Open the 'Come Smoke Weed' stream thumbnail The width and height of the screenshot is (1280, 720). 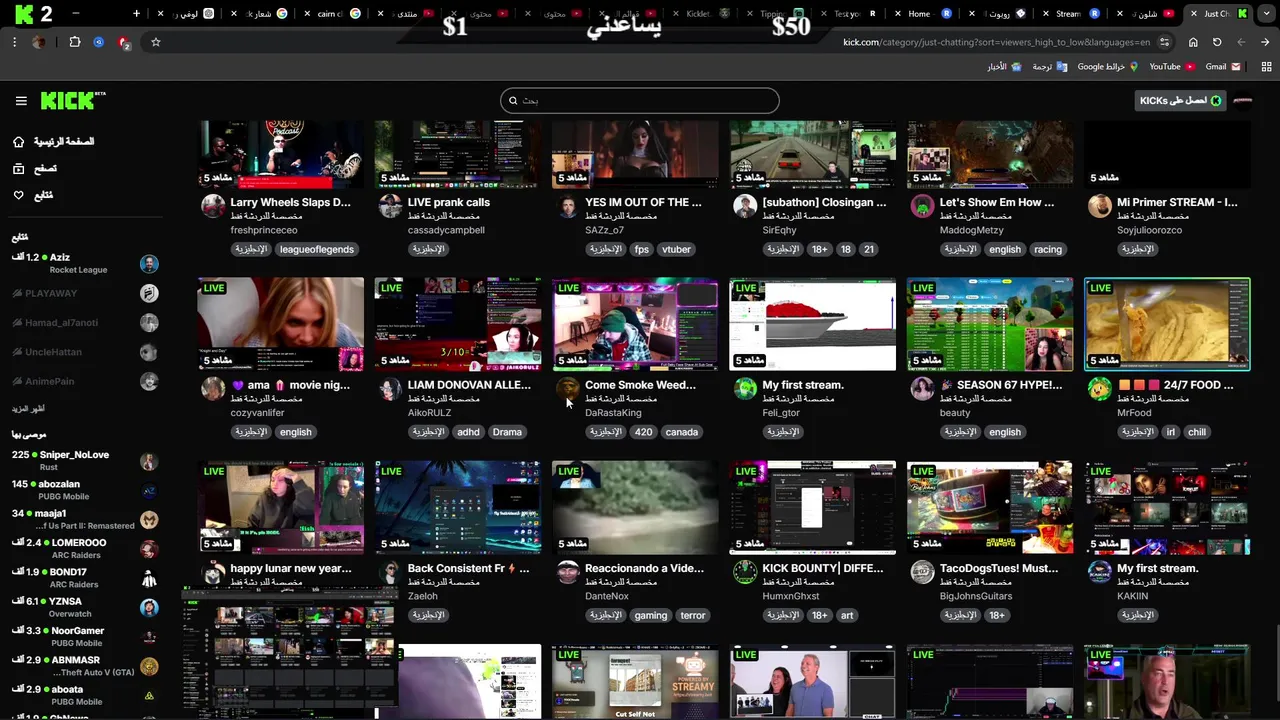click(635, 325)
